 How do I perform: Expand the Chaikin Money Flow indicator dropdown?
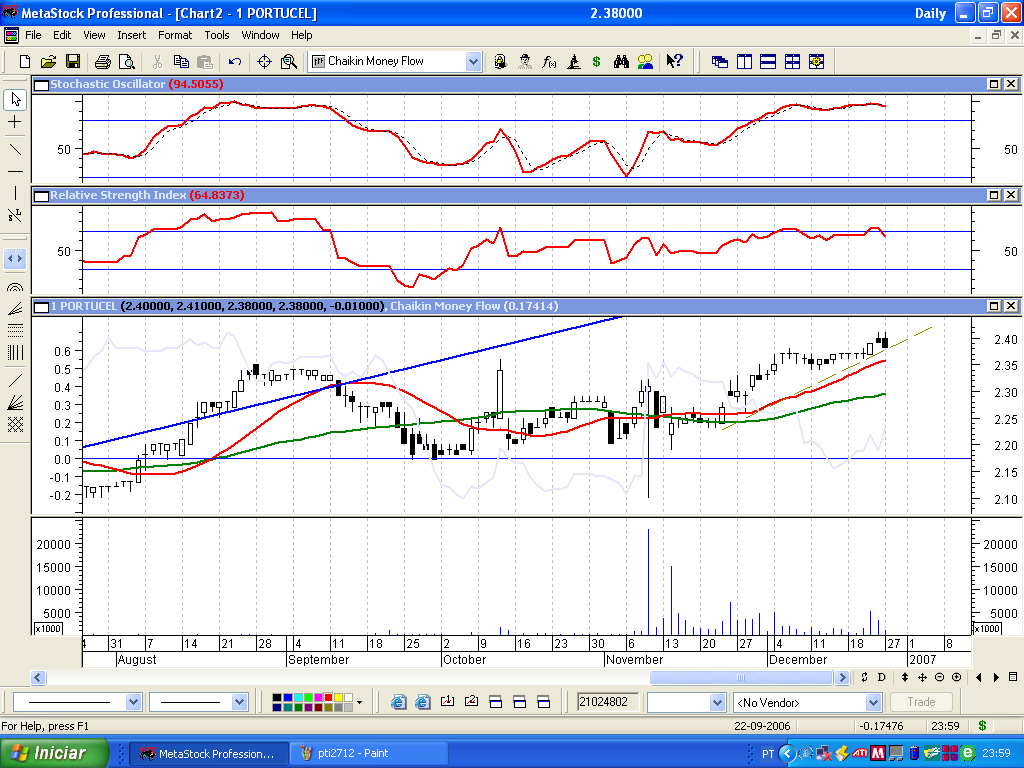pos(473,61)
